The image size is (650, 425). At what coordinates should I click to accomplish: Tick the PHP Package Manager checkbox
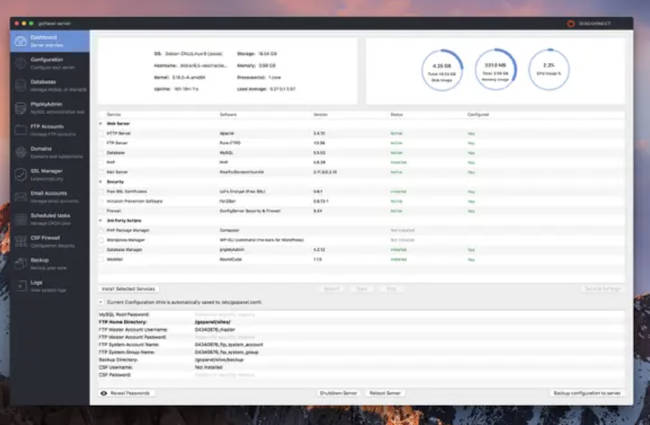click(100, 229)
